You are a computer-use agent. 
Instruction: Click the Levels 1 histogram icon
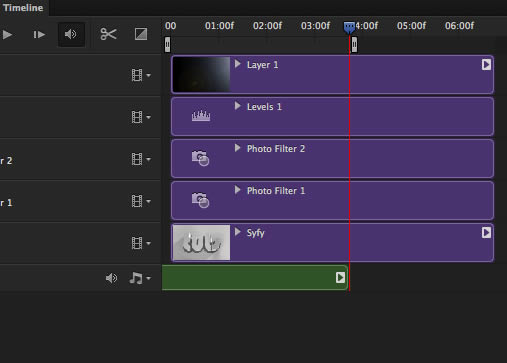click(x=201, y=116)
